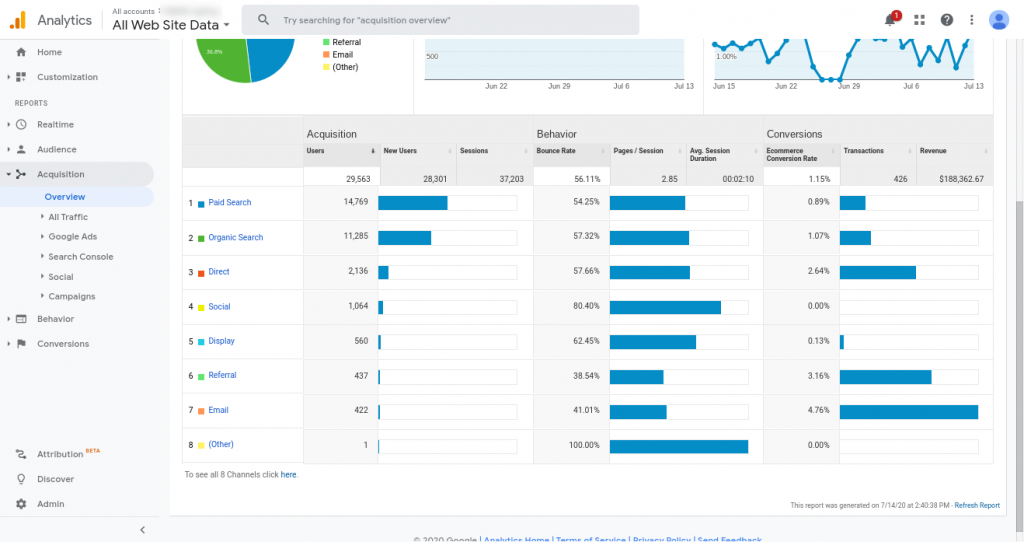Screen dimensions: 1024x542
Task: Click the 14,769 Paid Search users value
Action: click(x=356, y=202)
